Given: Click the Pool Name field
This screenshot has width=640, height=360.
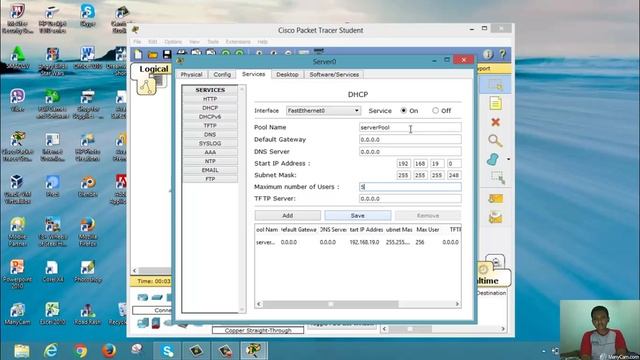Looking at the screenshot, I should pyautogui.click(x=410, y=127).
